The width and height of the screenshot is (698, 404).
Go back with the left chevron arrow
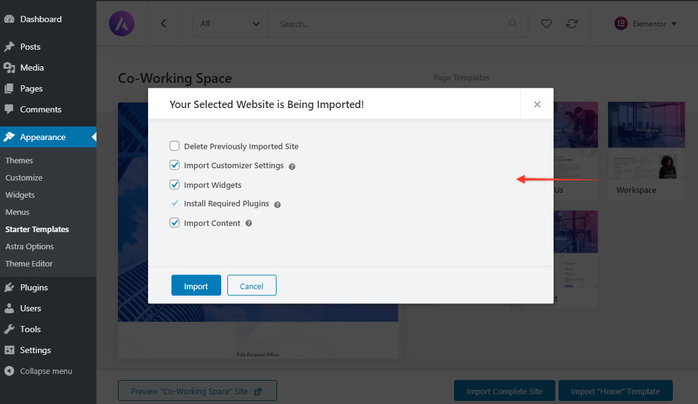click(163, 24)
